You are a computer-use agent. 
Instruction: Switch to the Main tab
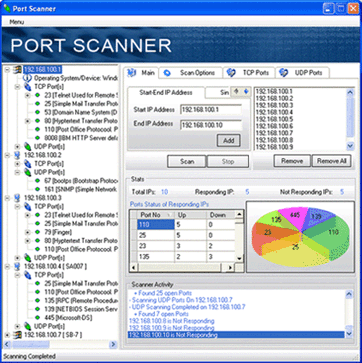[141, 73]
